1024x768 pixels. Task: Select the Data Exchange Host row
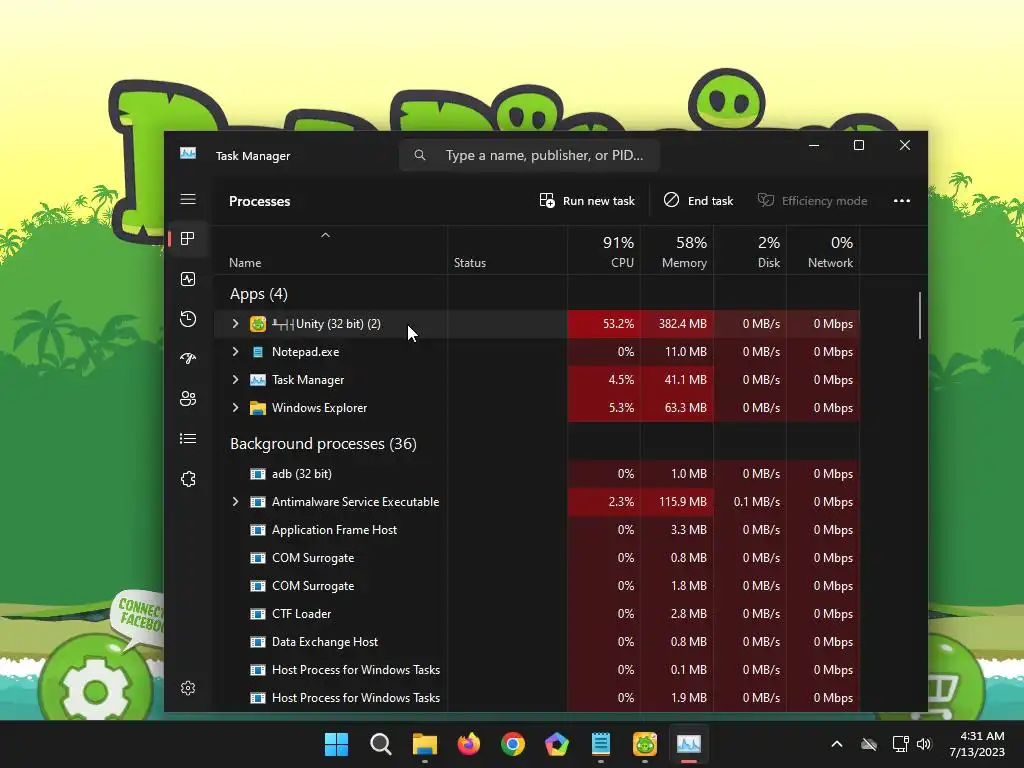tap(536, 642)
